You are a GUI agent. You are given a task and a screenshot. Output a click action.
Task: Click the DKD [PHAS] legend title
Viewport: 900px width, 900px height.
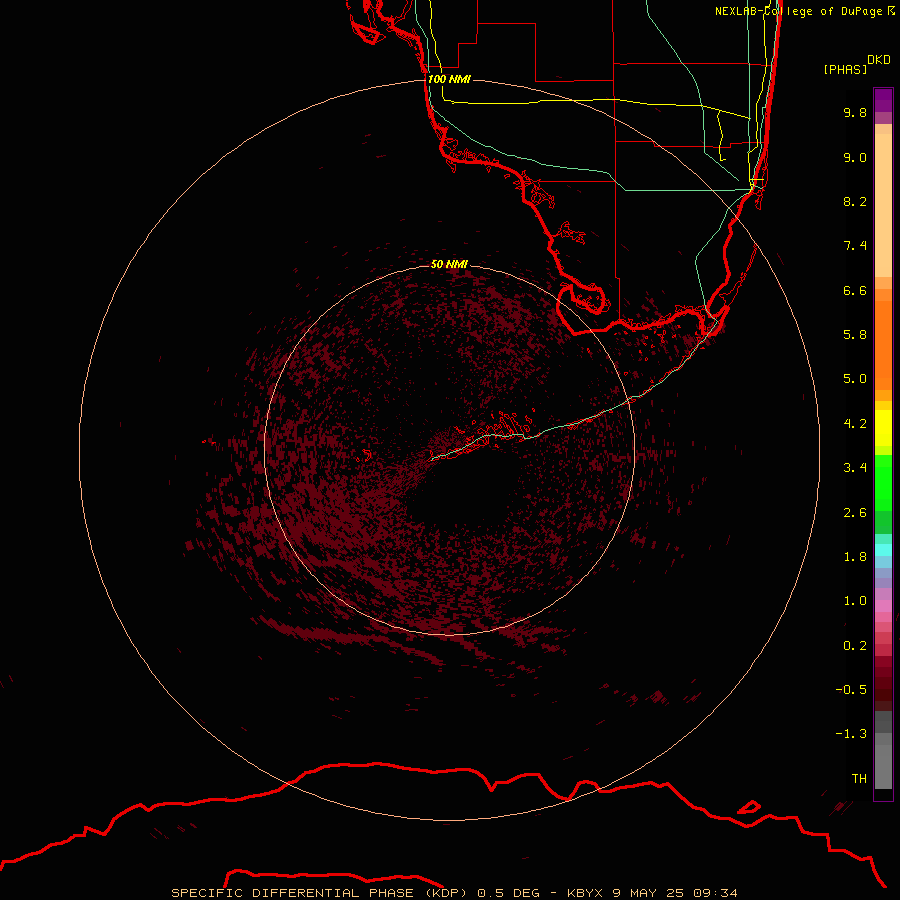coord(856,65)
